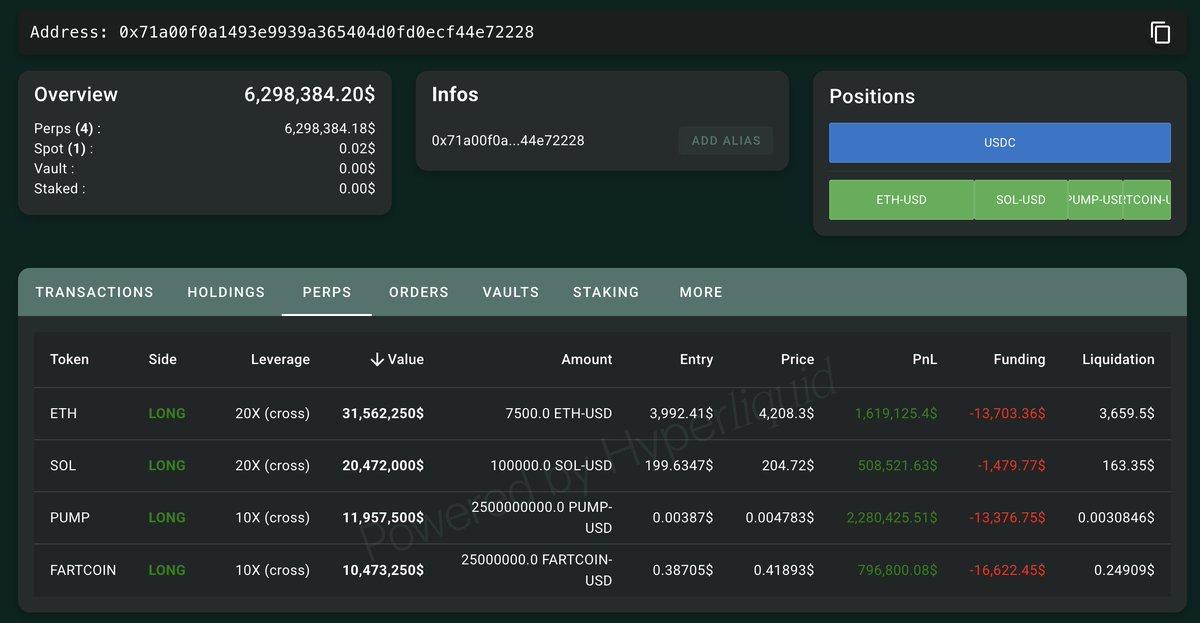Viewport: 1200px width, 623px height.
Task: Click the Liquidation column header
Action: [1117, 360]
